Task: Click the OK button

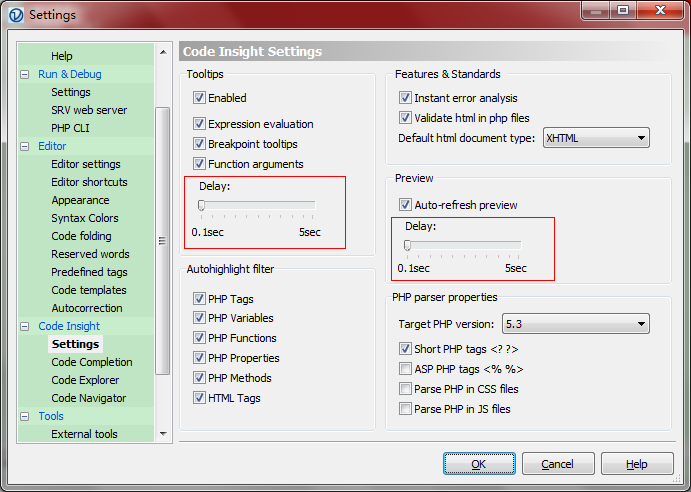Action: point(479,464)
